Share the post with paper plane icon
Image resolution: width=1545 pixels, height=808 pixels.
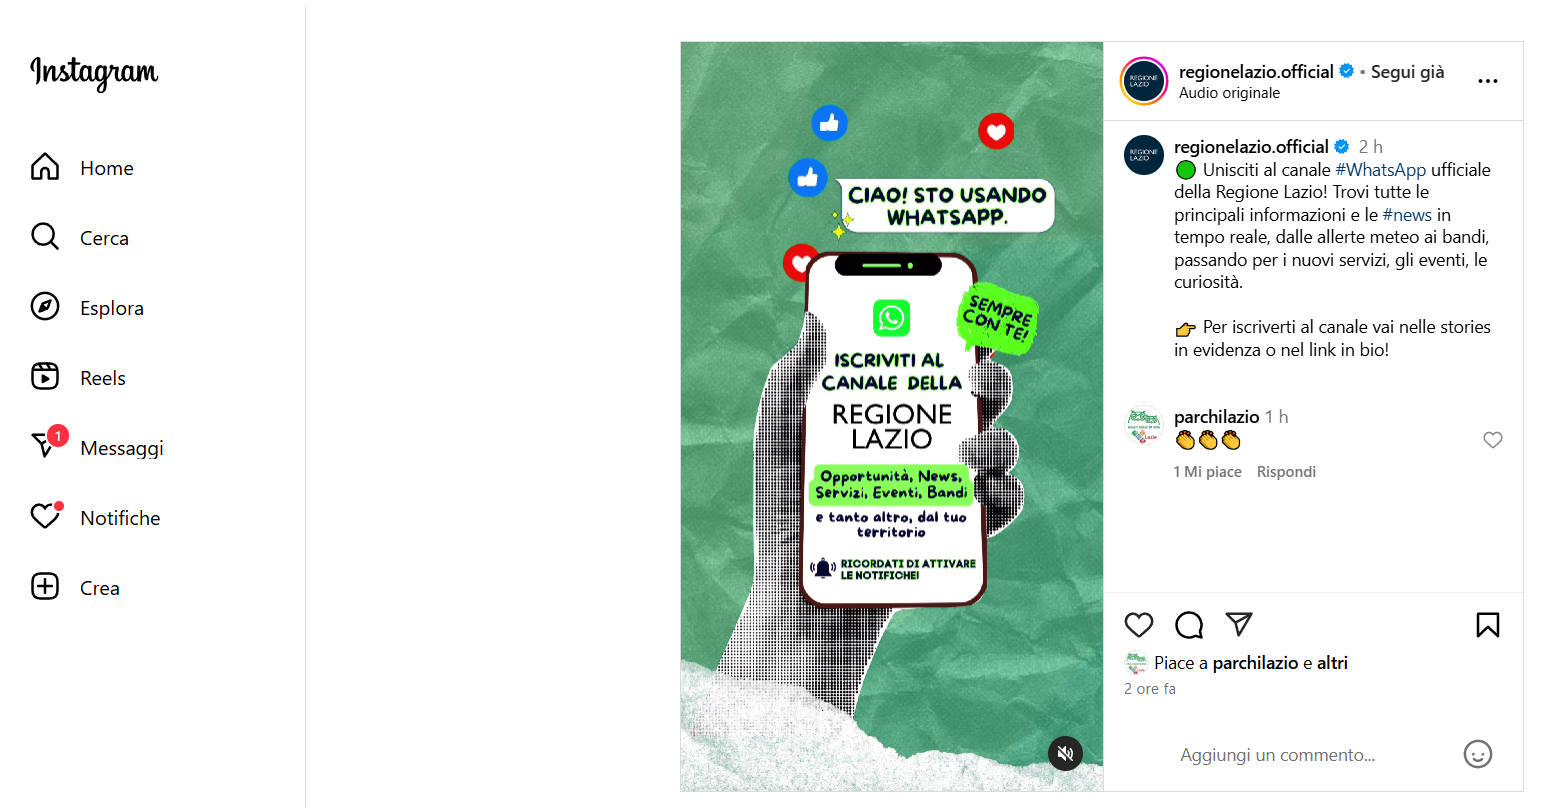click(1239, 625)
